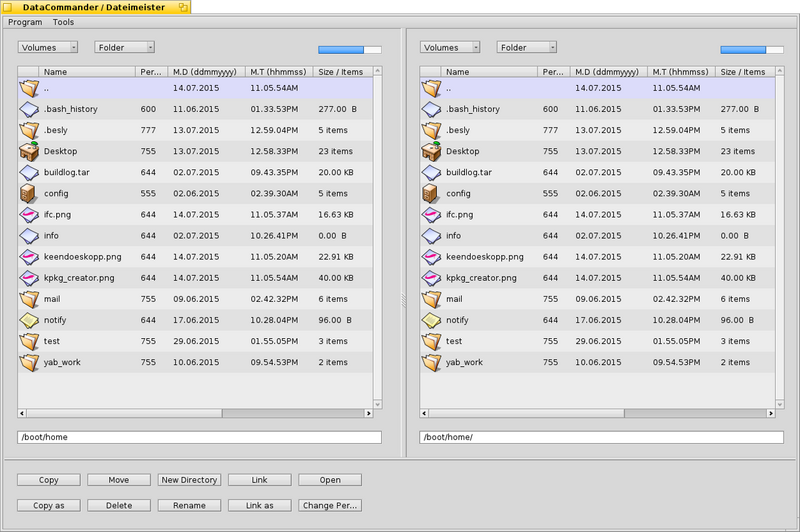
Task: Click the kpkg_creator.png icon in right pane
Action: 431,278
